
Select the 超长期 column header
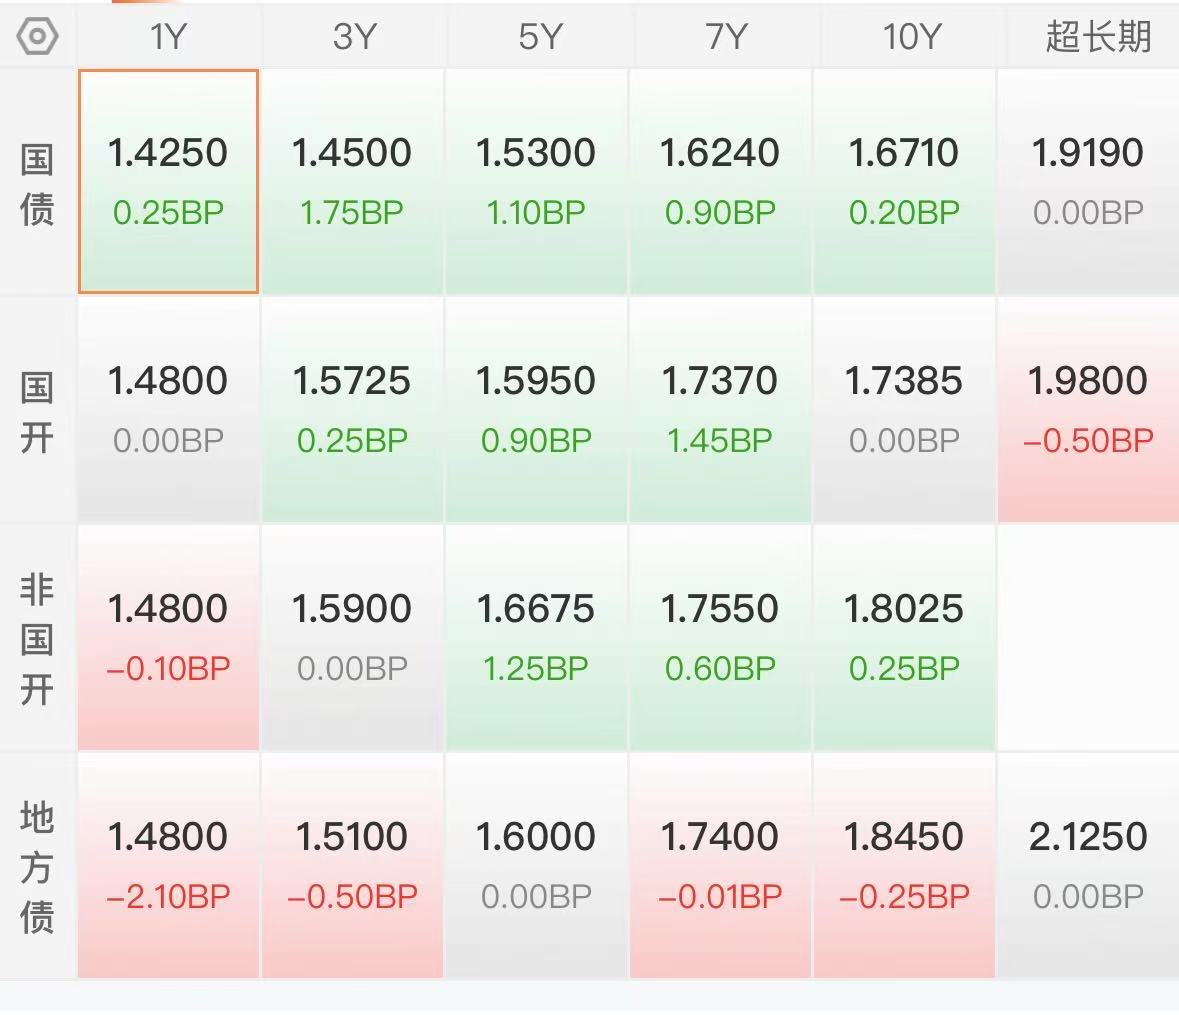[x=1097, y=36]
